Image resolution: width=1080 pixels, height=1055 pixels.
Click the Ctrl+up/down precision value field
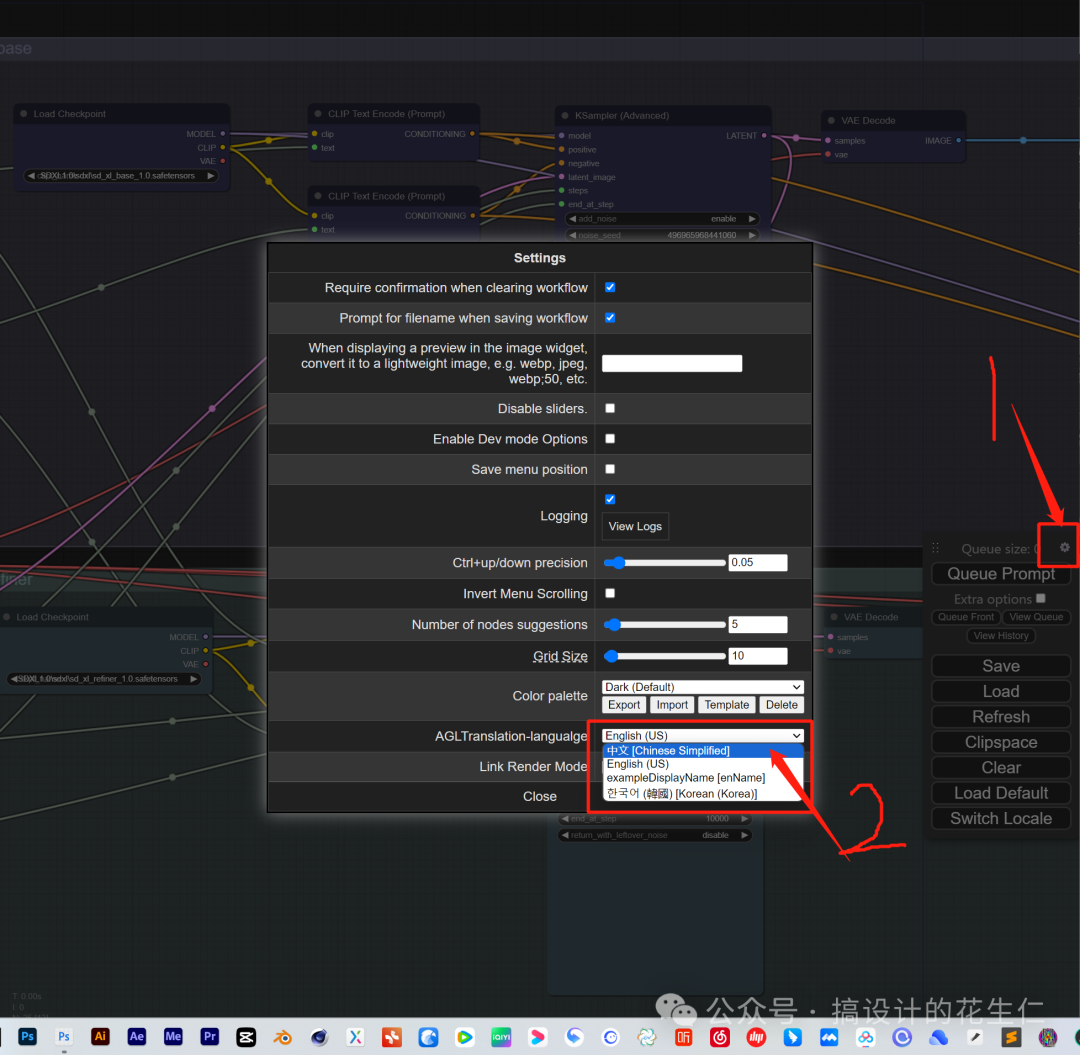(757, 563)
